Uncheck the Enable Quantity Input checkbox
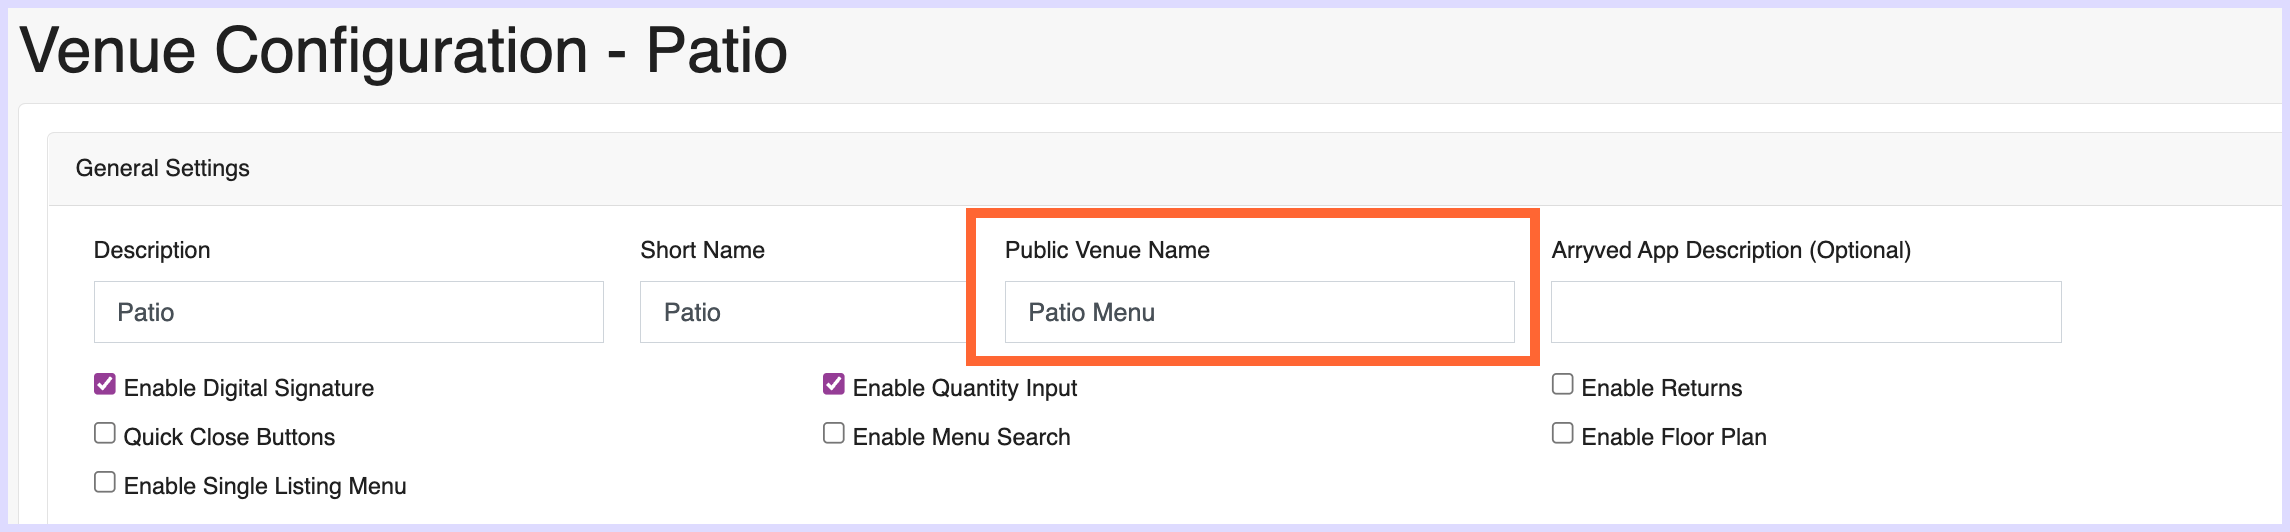This screenshot has width=2290, height=532. click(834, 384)
